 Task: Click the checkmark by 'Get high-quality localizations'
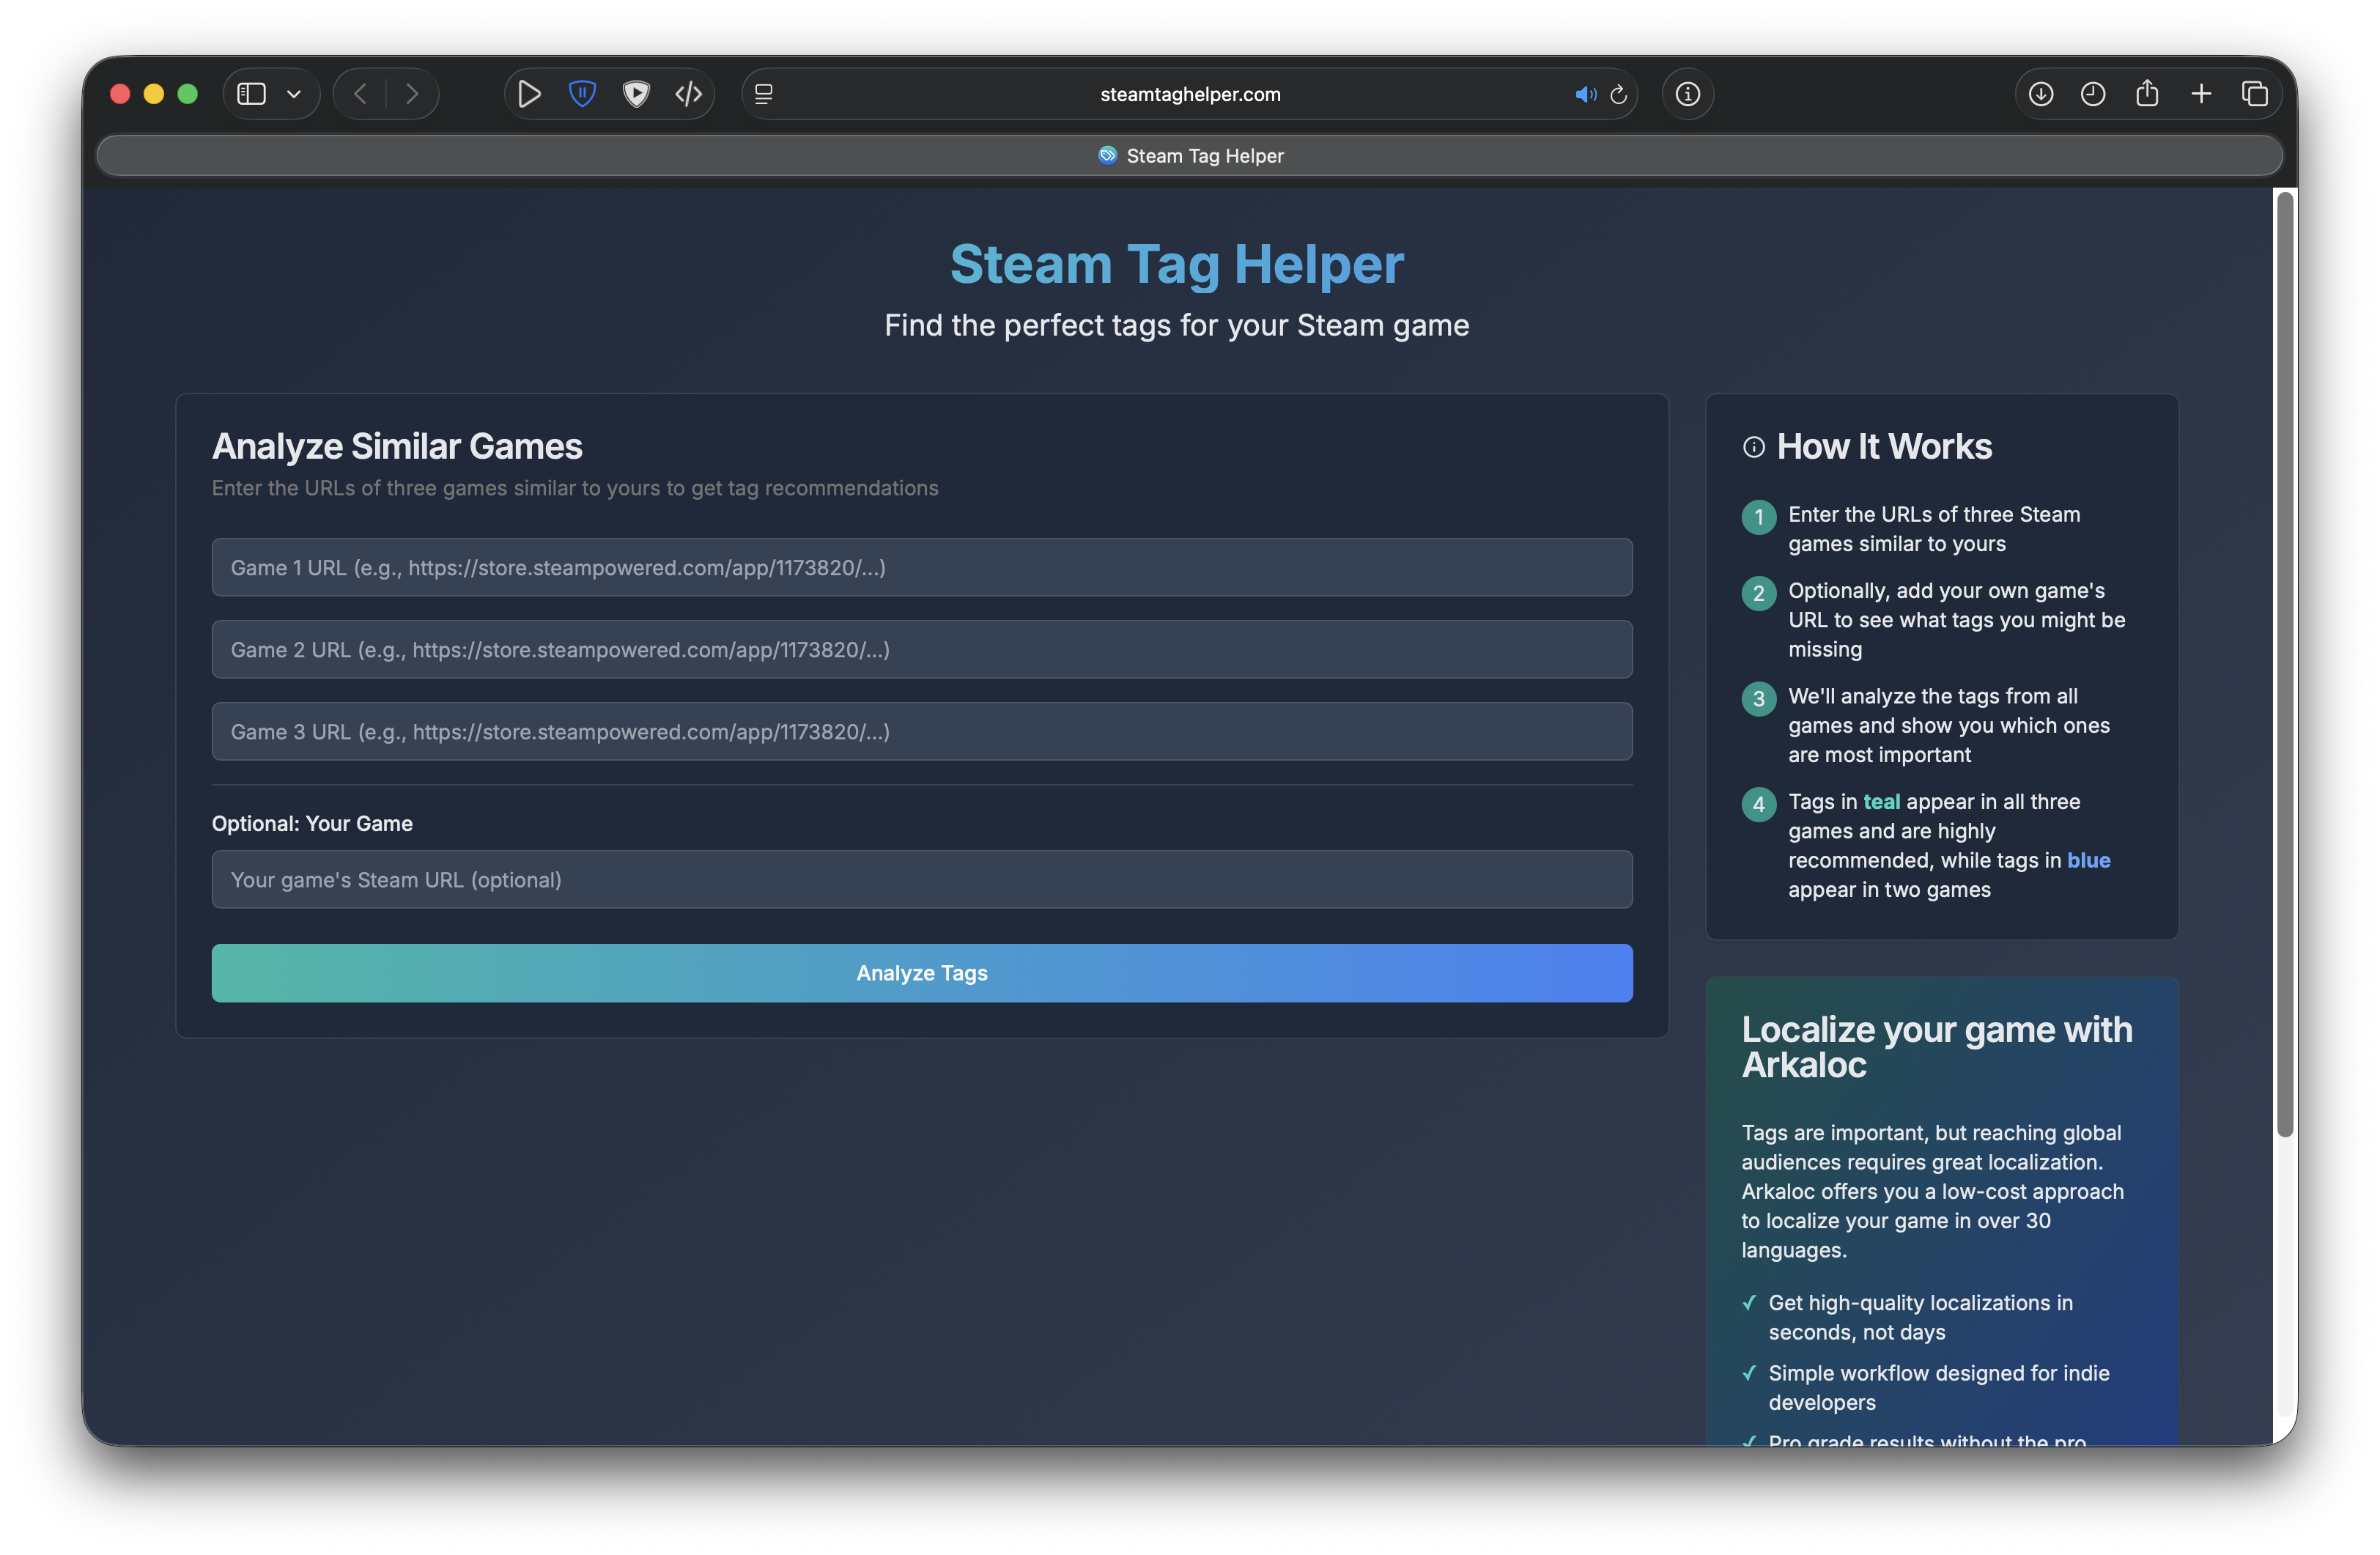tap(1750, 1303)
